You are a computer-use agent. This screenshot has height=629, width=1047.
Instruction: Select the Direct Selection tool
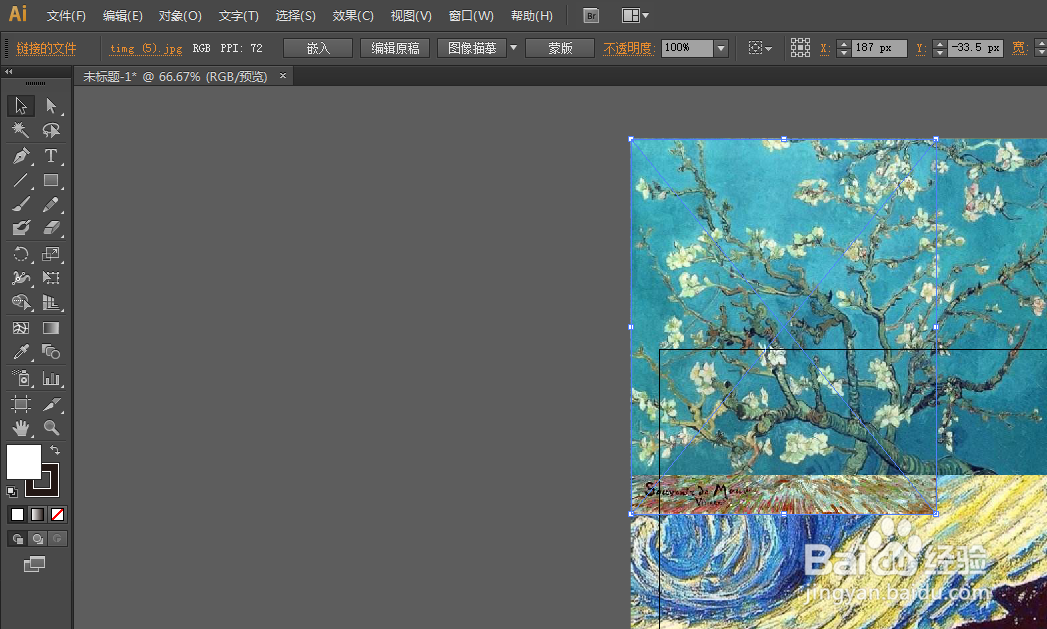pos(51,106)
